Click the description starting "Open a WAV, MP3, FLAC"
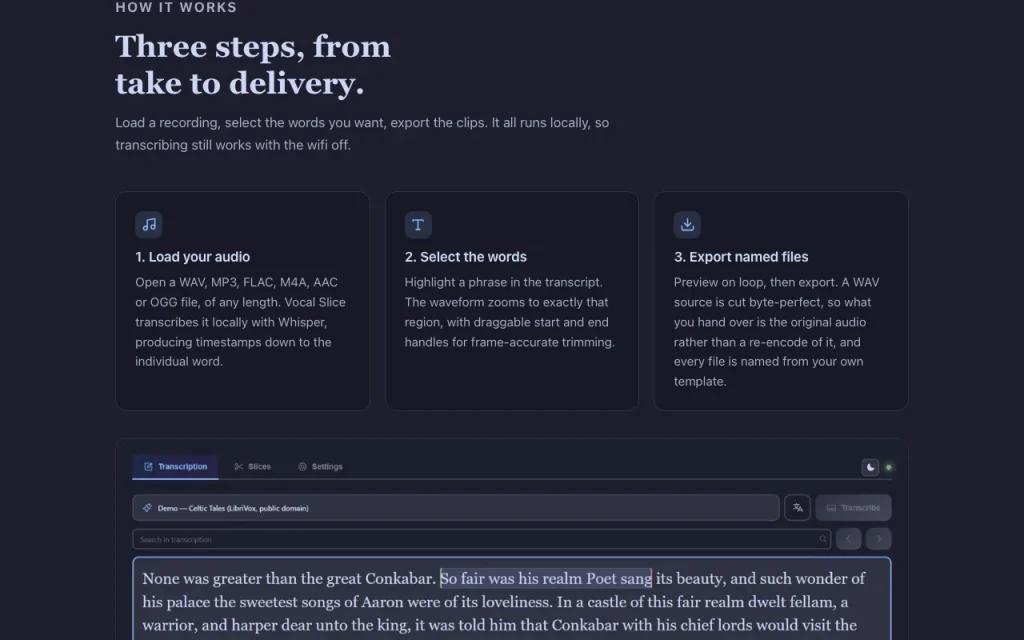1024x640 pixels. (241, 322)
